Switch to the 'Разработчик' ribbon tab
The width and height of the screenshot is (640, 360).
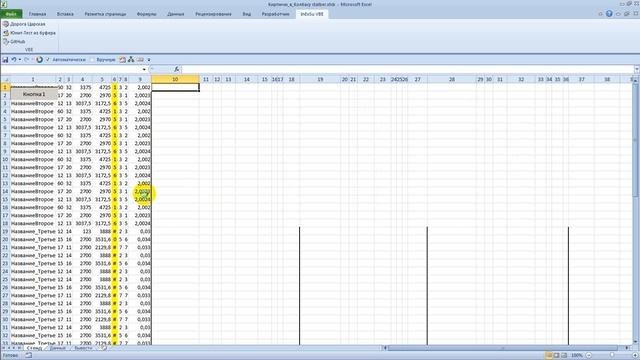(x=276, y=14)
